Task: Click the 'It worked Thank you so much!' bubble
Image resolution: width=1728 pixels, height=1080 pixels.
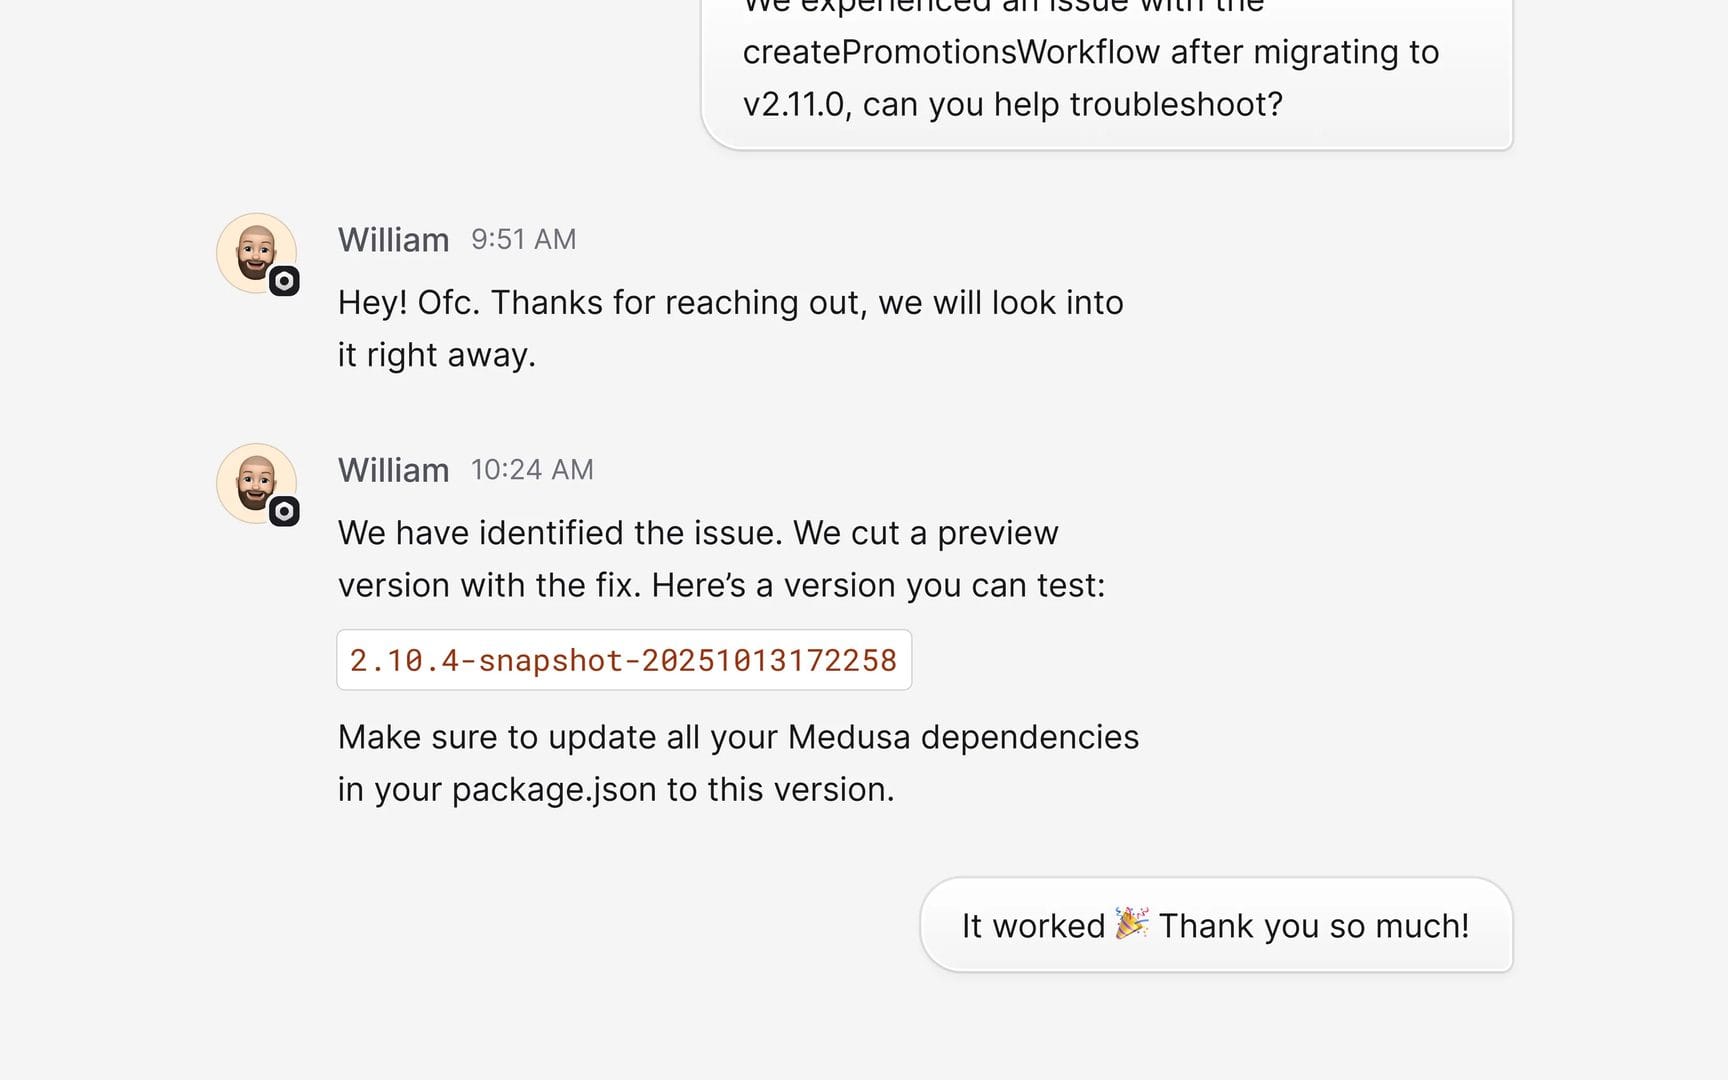Action: [x=1216, y=925]
